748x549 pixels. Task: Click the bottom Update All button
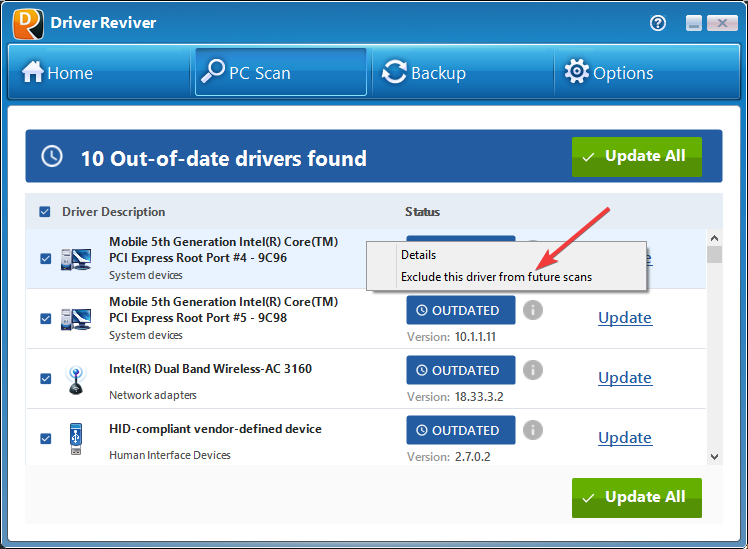[637, 497]
